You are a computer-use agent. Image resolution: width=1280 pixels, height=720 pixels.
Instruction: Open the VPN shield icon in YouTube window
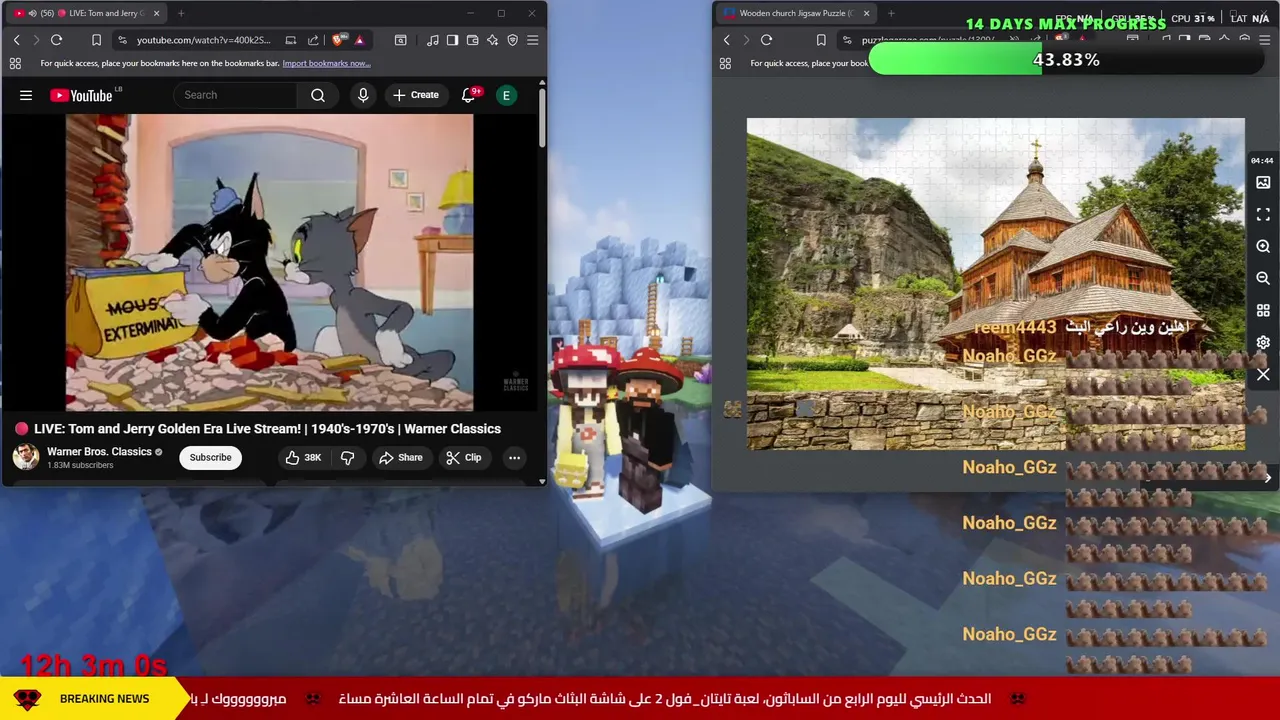(512, 40)
